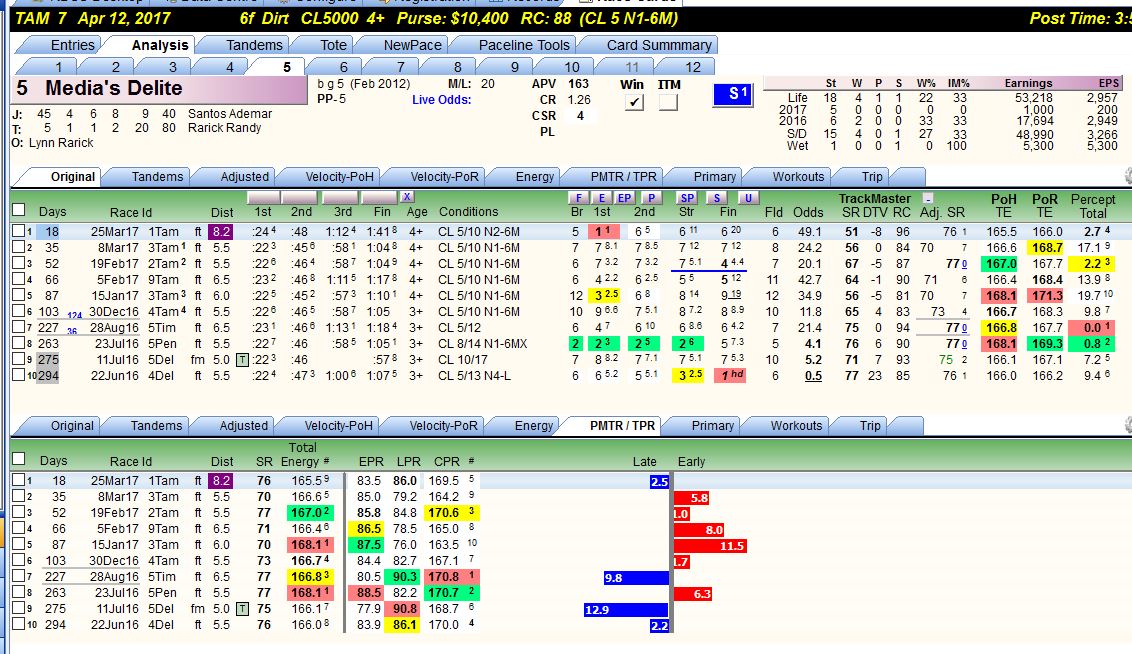Image resolution: width=1132 pixels, height=654 pixels.
Task: Check the box for 22Jun16 4Del lower row
Action: (x=19, y=624)
